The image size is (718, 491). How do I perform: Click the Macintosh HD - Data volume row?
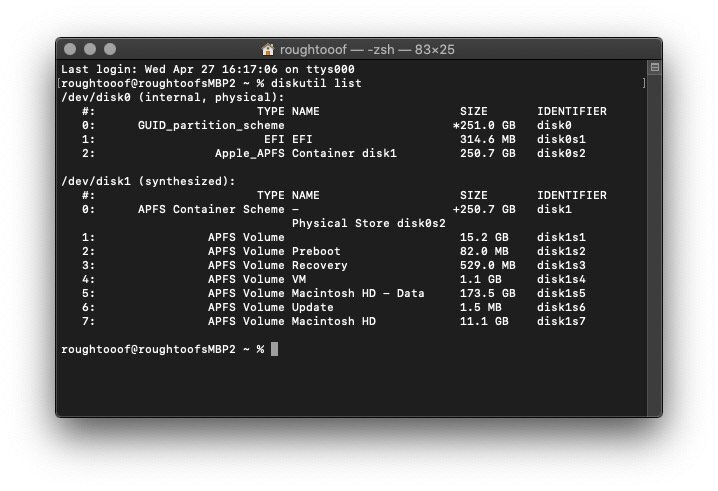click(x=334, y=293)
